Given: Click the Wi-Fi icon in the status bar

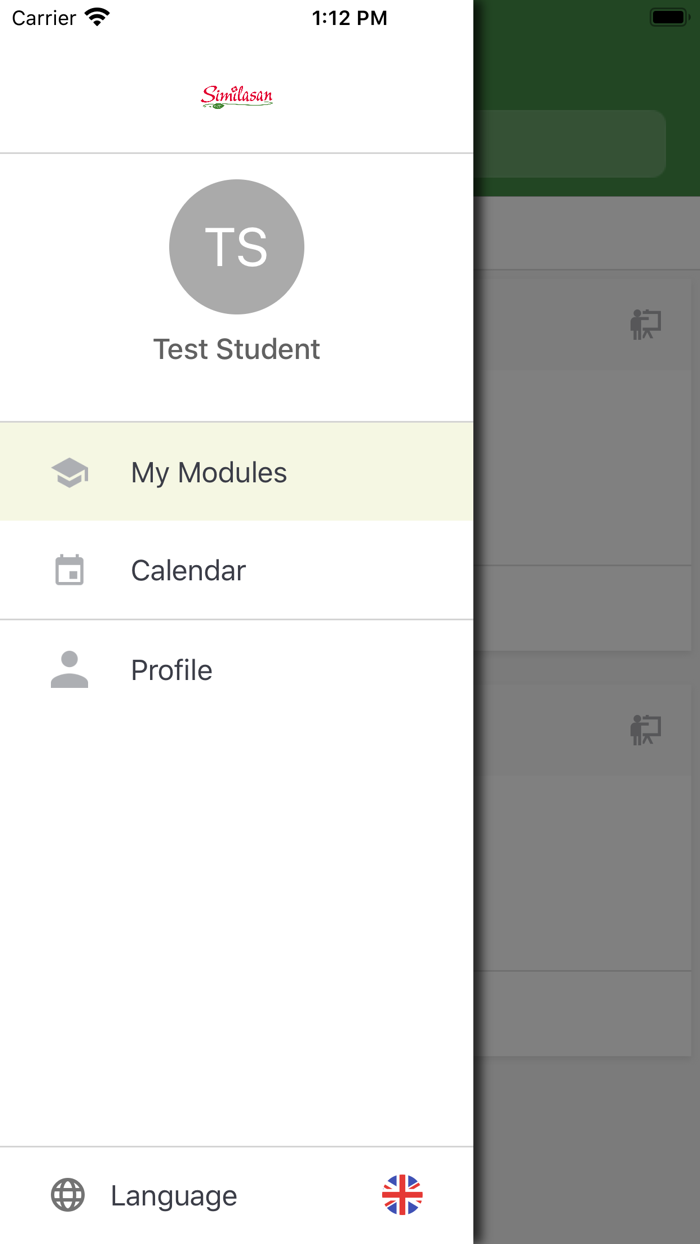Looking at the screenshot, I should 97,17.
